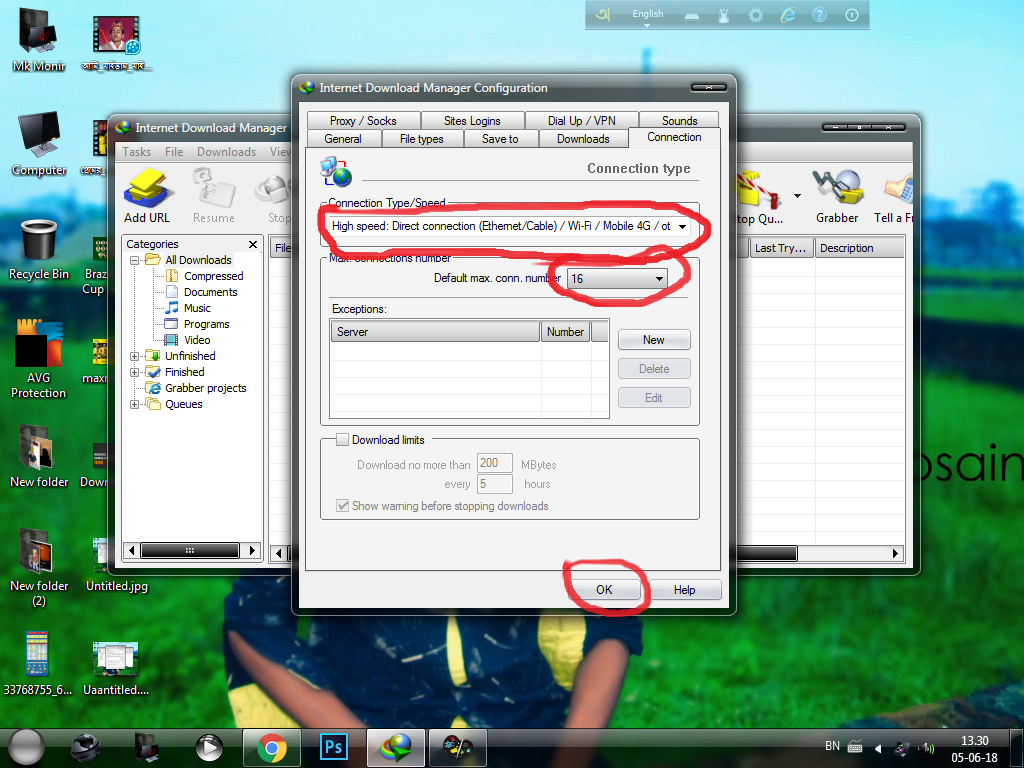Viewport: 1024px width, 768px height.
Task: Switch to the File types tab
Action: point(422,139)
